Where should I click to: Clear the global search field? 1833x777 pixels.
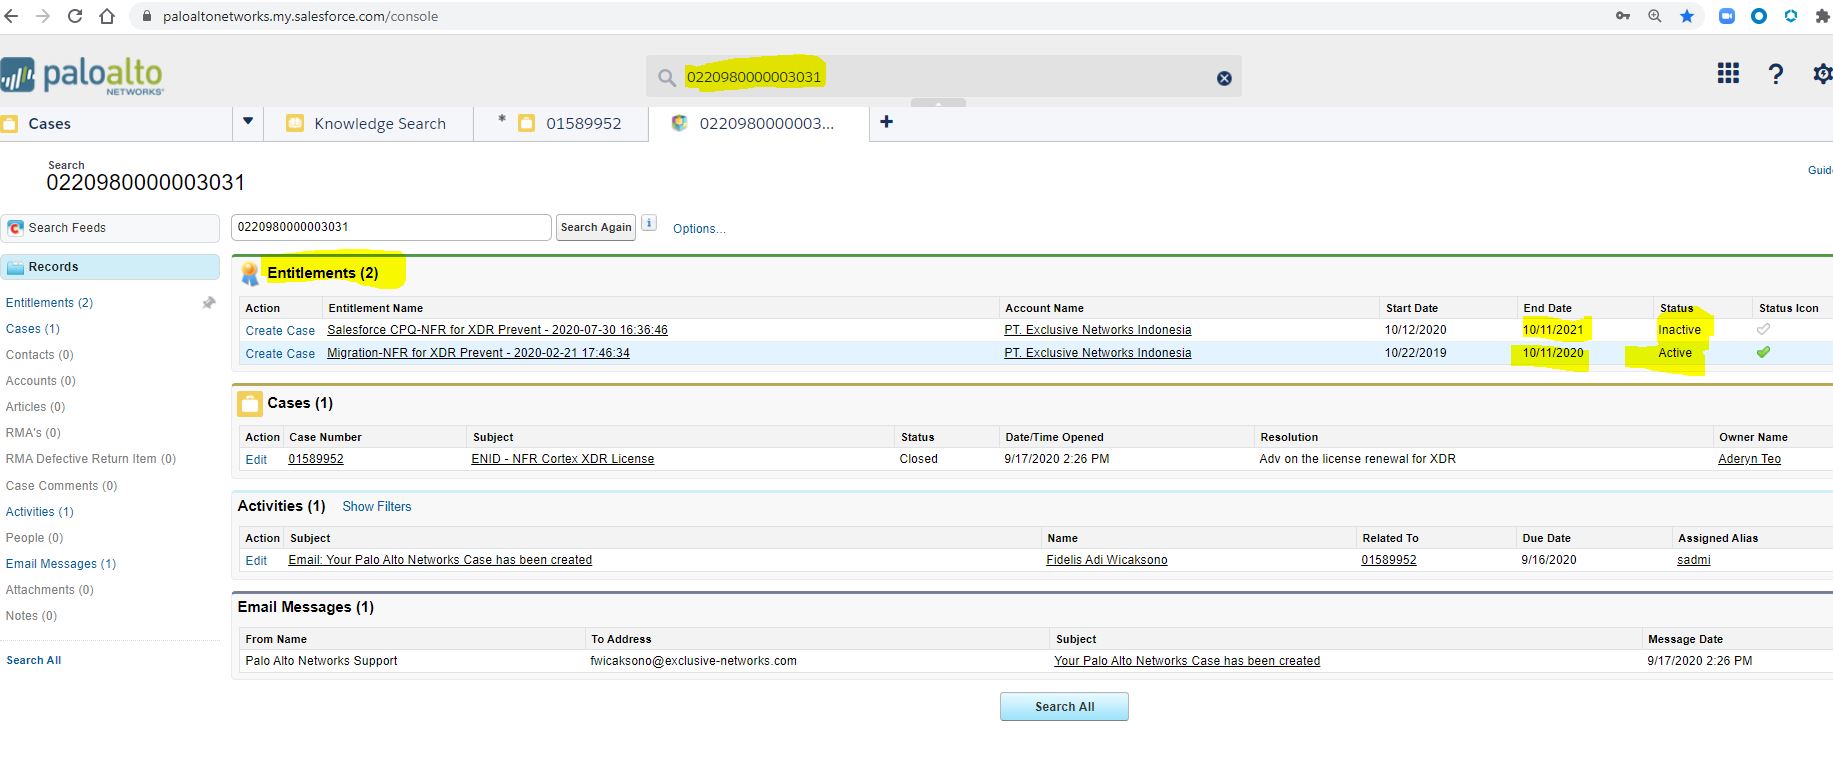coord(1224,78)
